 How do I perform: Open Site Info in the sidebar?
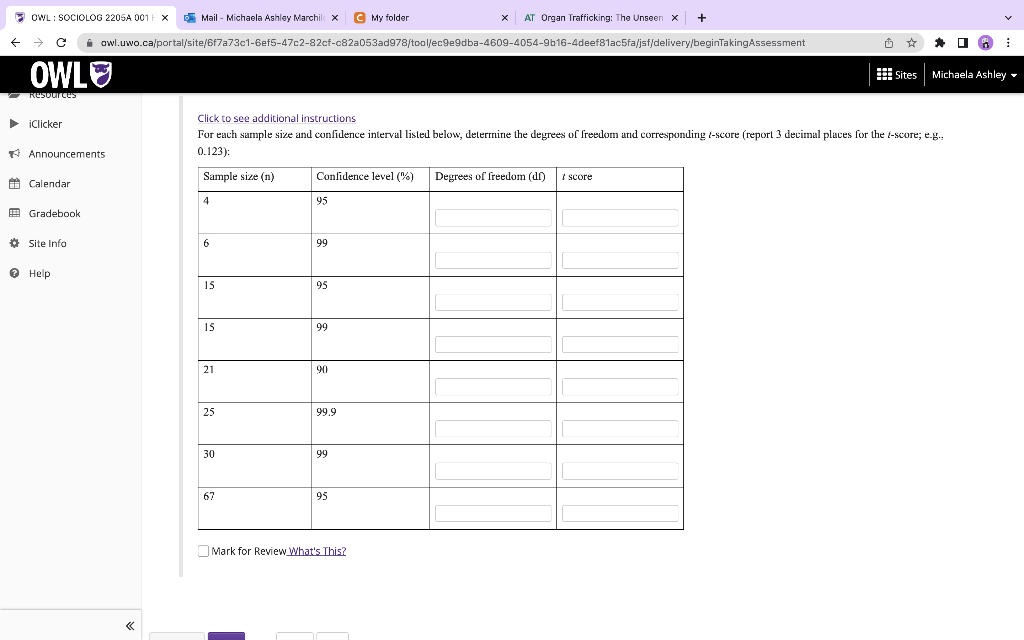point(47,244)
